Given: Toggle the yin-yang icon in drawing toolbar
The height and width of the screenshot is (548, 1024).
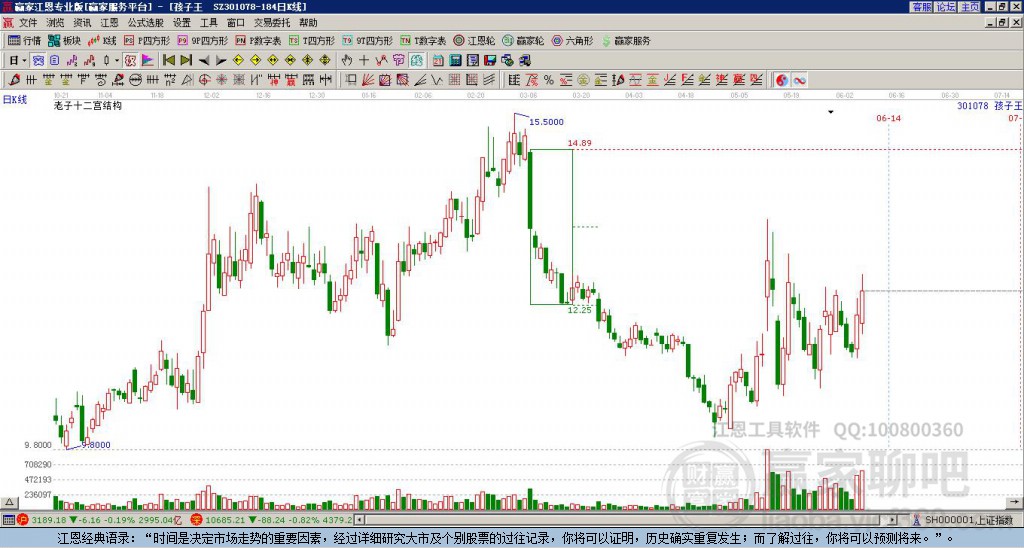Looking at the screenshot, I should 782,80.
